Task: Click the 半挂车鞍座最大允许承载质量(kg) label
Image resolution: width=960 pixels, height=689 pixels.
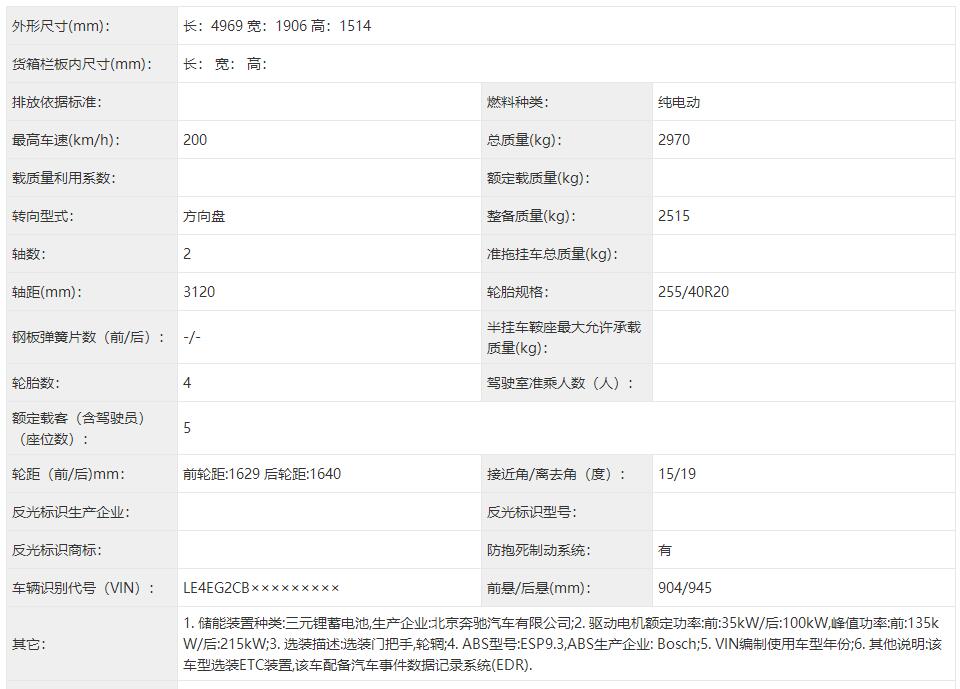Action: point(564,337)
